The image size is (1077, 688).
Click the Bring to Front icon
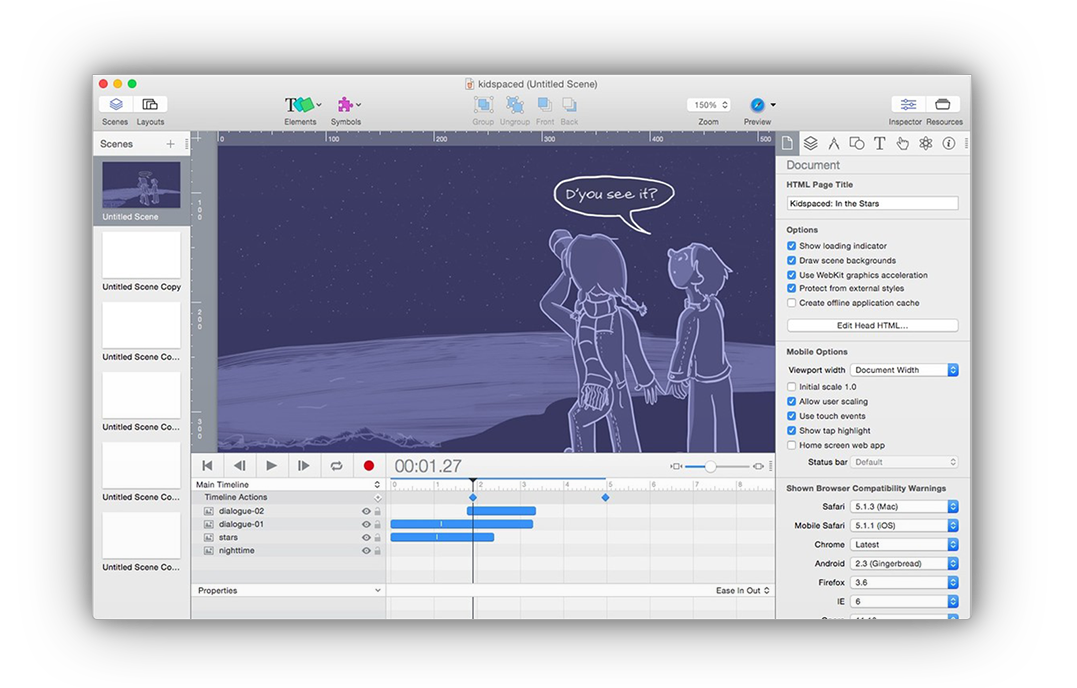click(x=545, y=104)
